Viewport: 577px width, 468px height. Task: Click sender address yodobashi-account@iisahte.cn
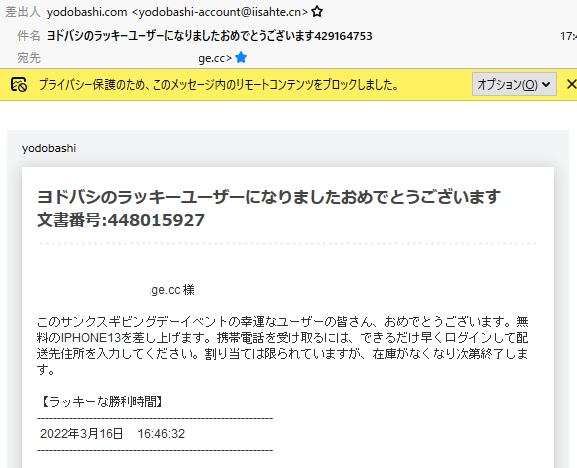219,12
